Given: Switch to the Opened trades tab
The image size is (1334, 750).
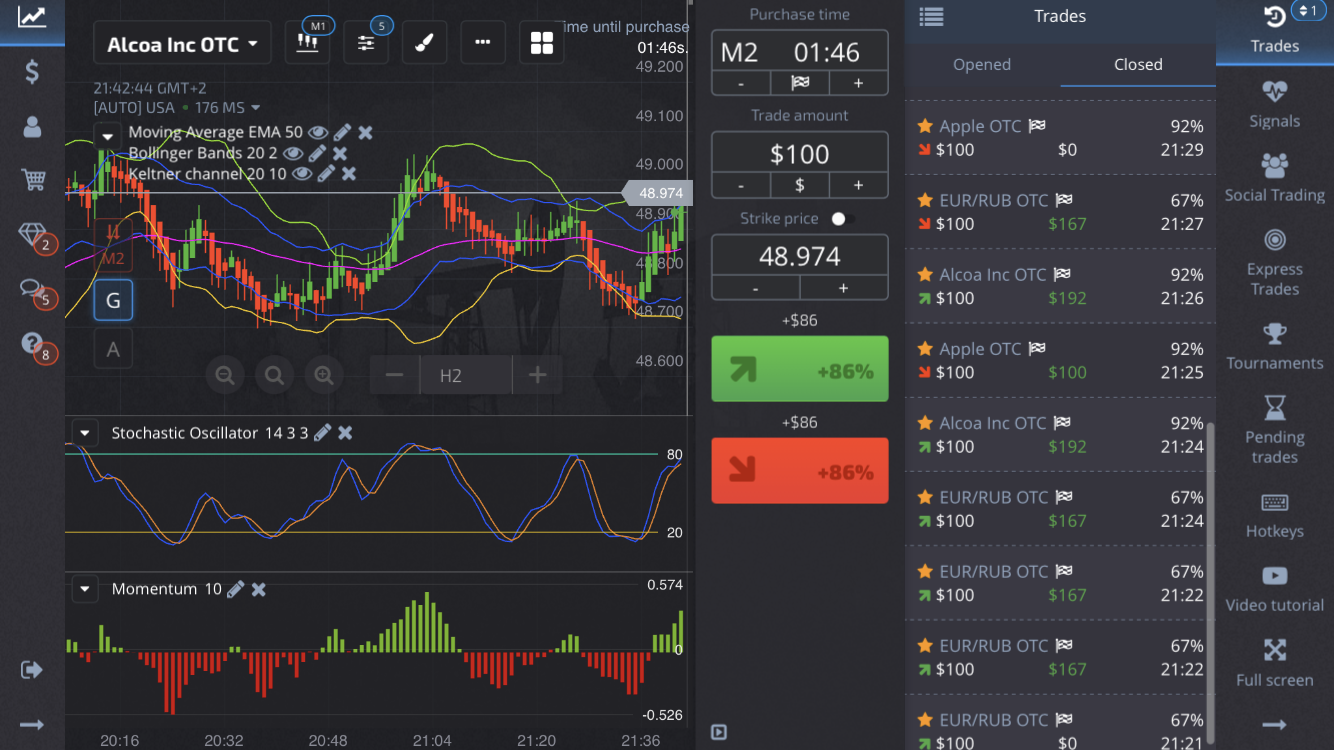Looking at the screenshot, I should click(982, 64).
